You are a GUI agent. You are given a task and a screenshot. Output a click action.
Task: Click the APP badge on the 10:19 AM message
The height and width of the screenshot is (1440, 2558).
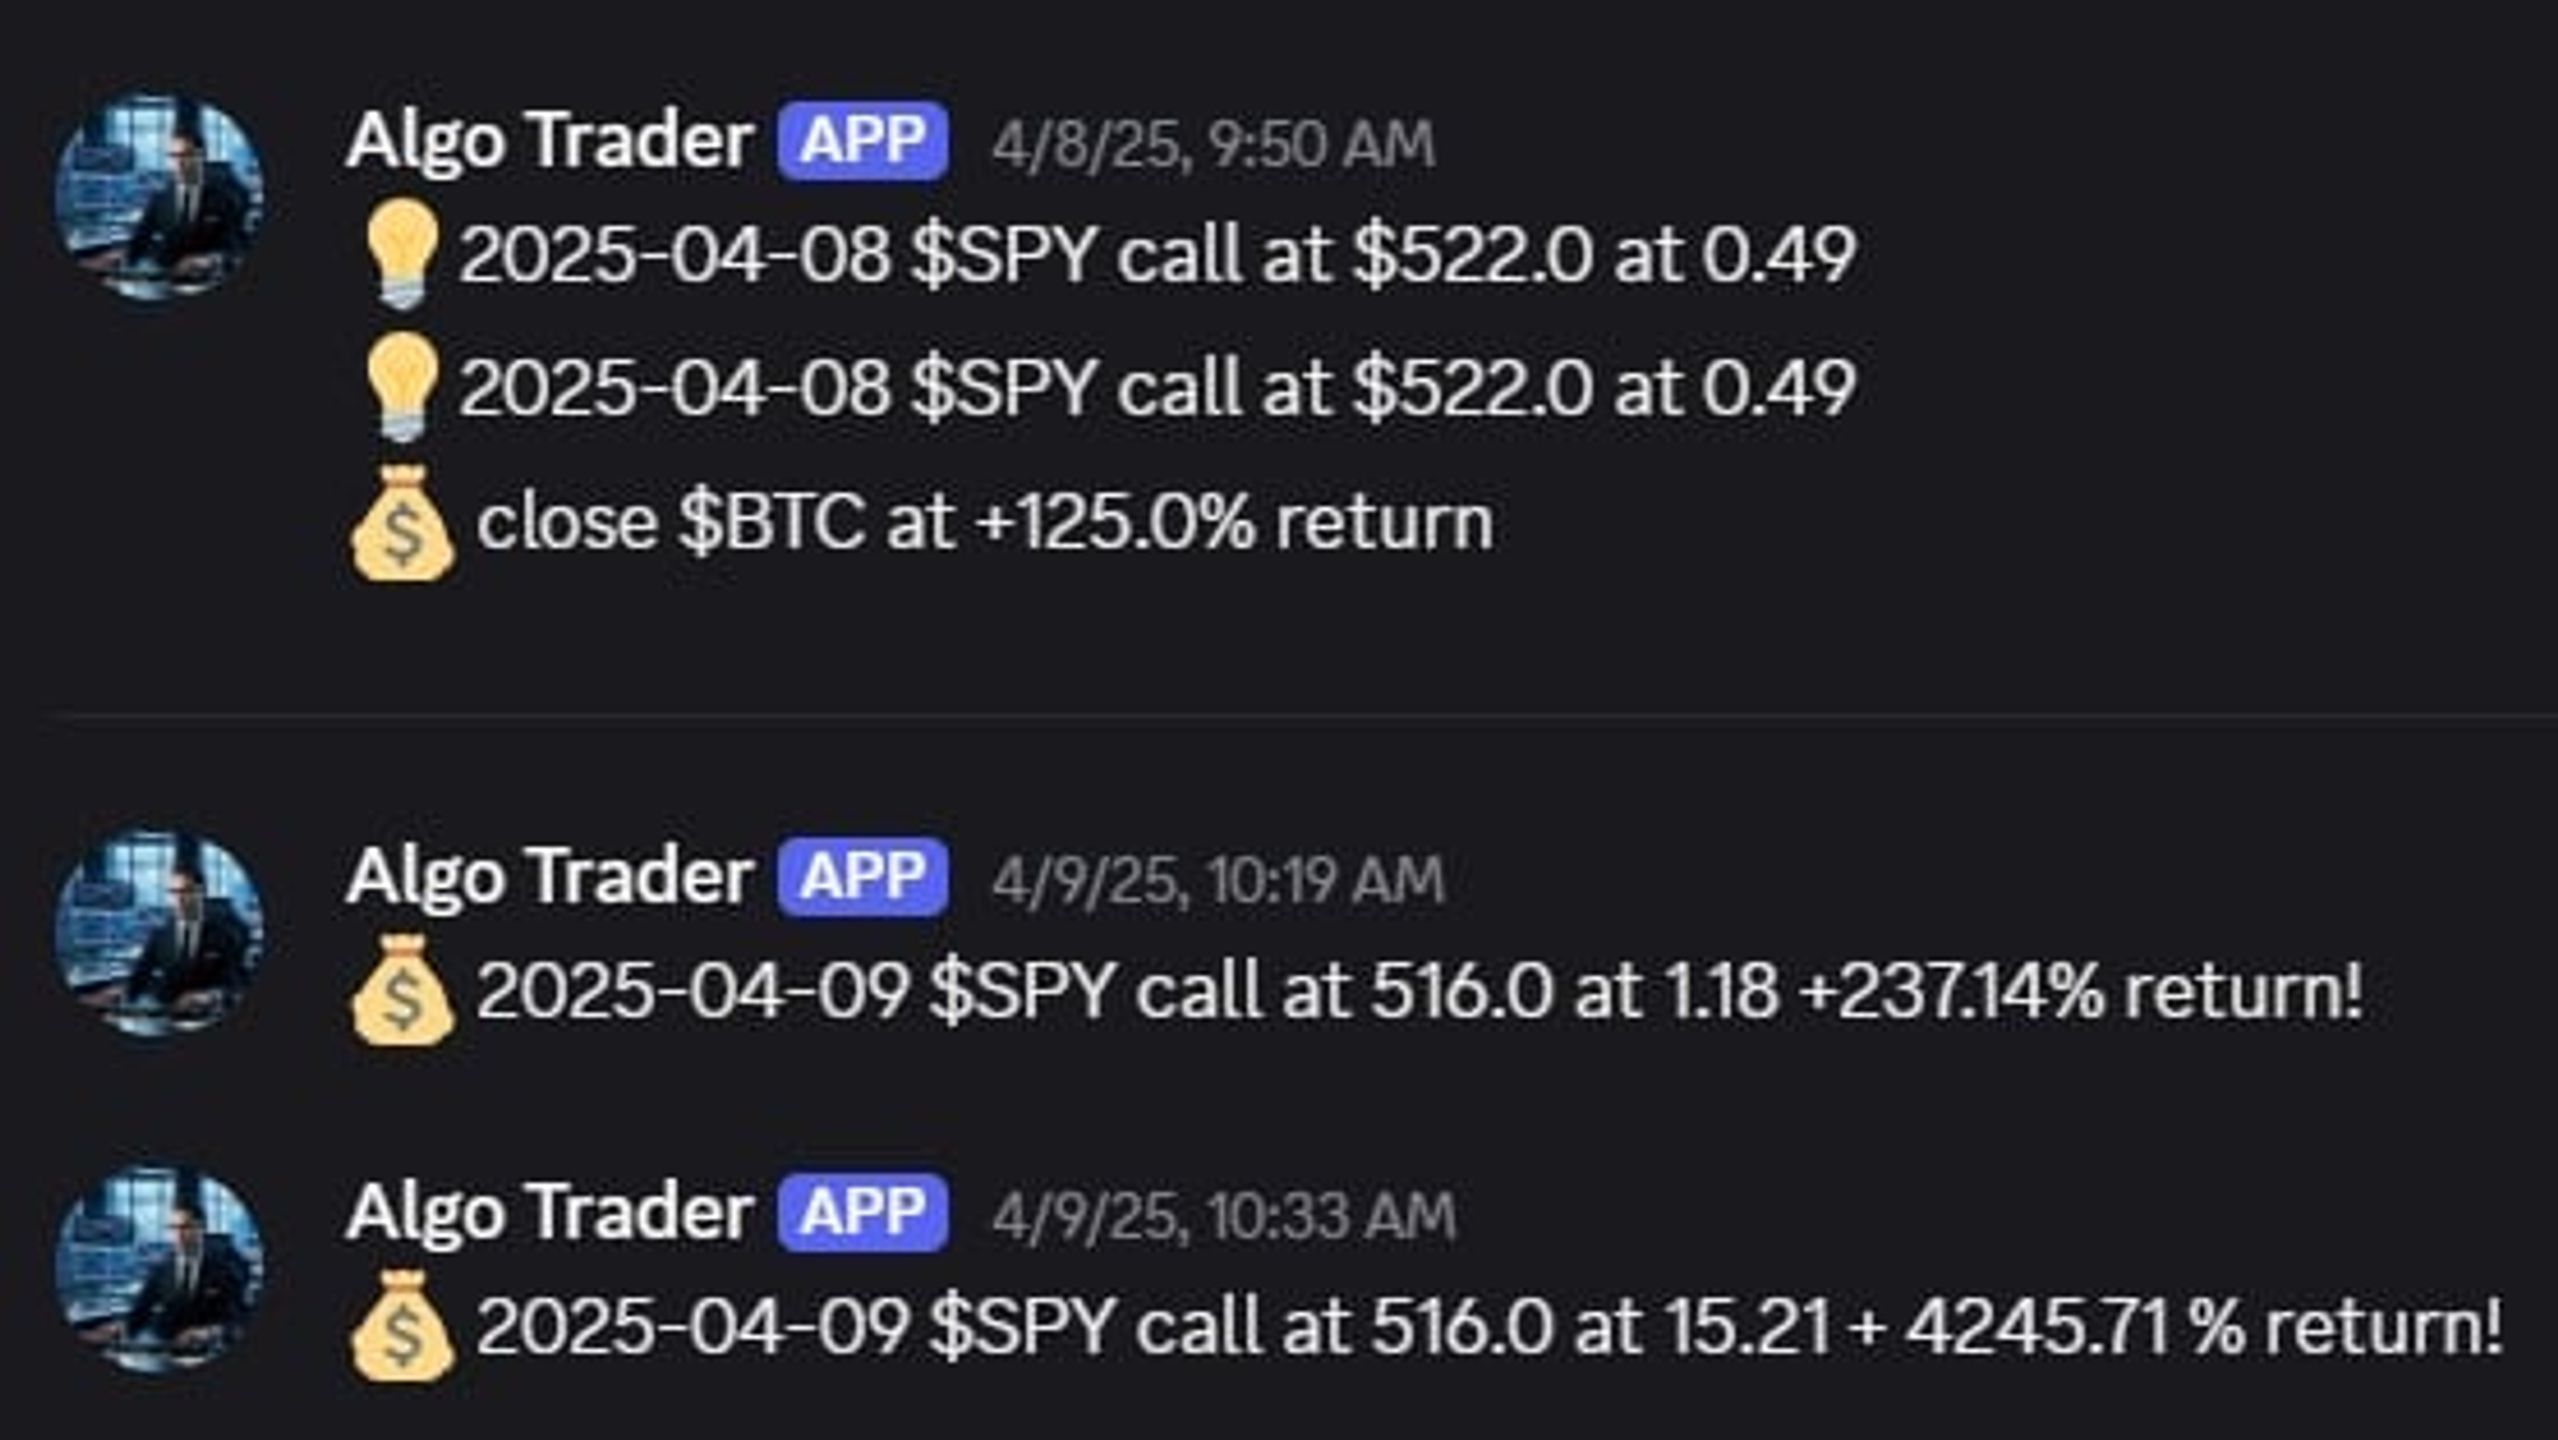coord(863,877)
